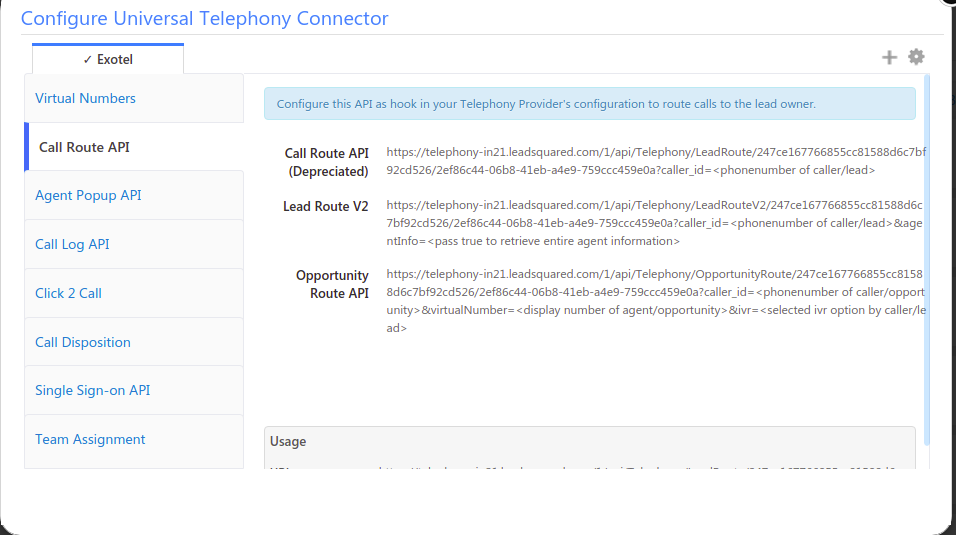Click Configure Universal Telephony Connector title
This screenshot has width=956, height=535.
[x=204, y=18]
